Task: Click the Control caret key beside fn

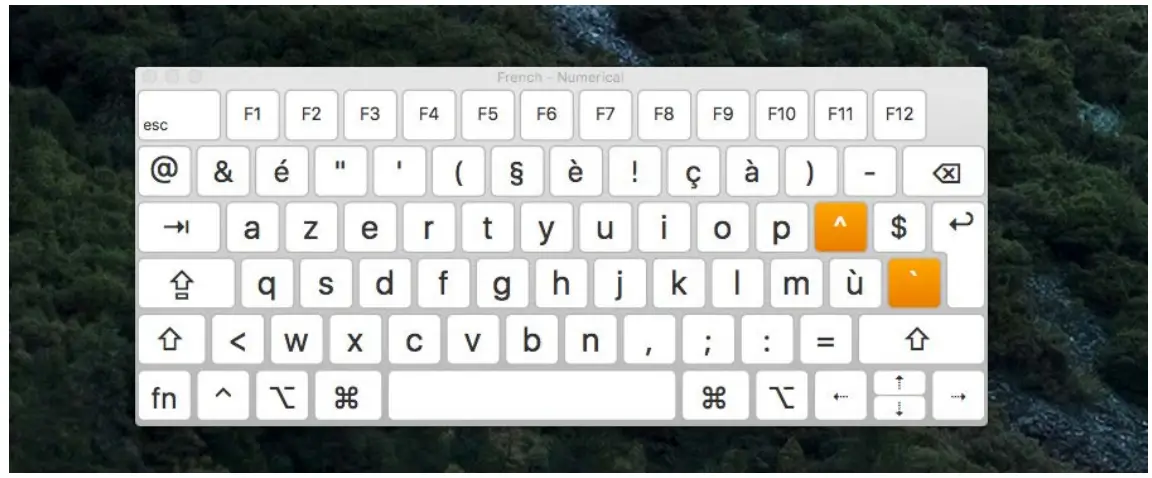Action: [x=223, y=396]
